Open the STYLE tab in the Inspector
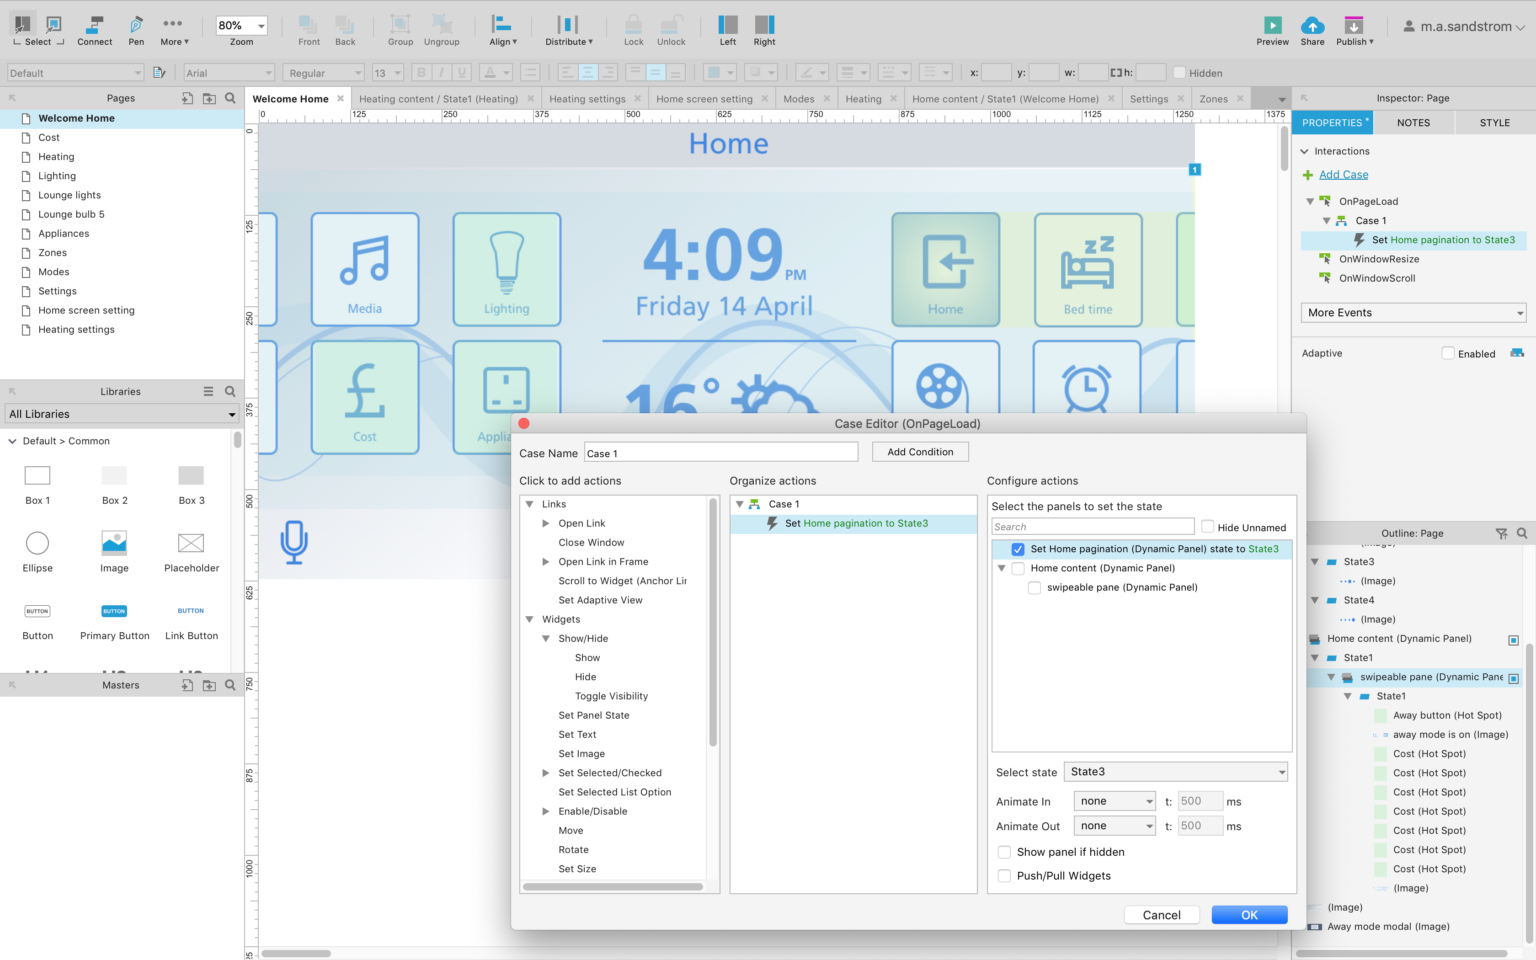Image resolution: width=1536 pixels, height=960 pixels. click(1493, 122)
